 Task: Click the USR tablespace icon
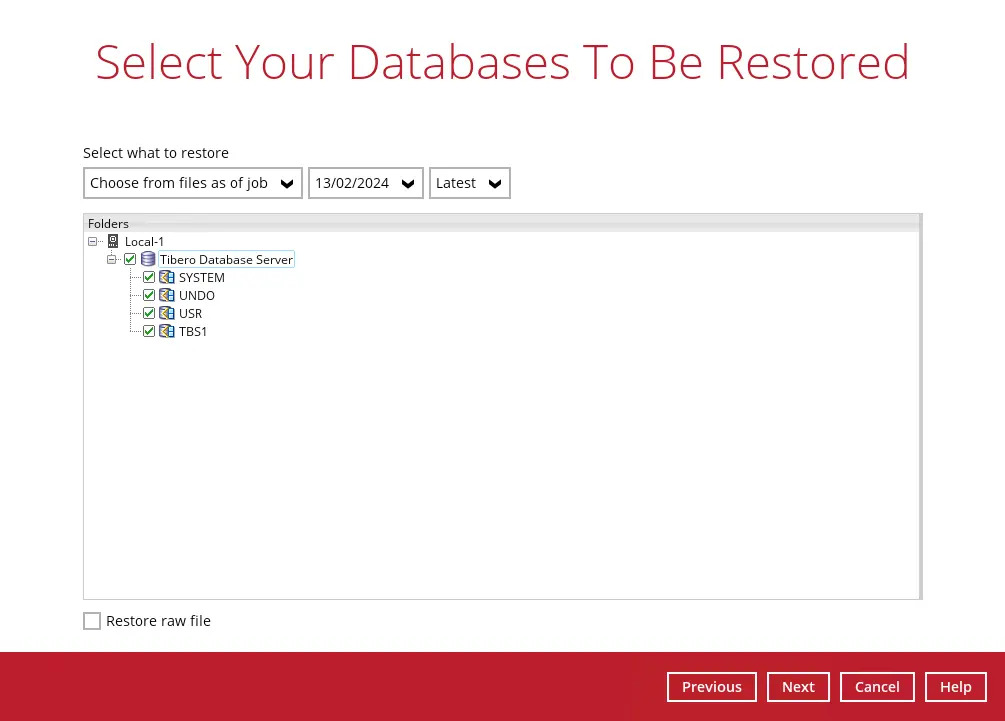tap(167, 313)
